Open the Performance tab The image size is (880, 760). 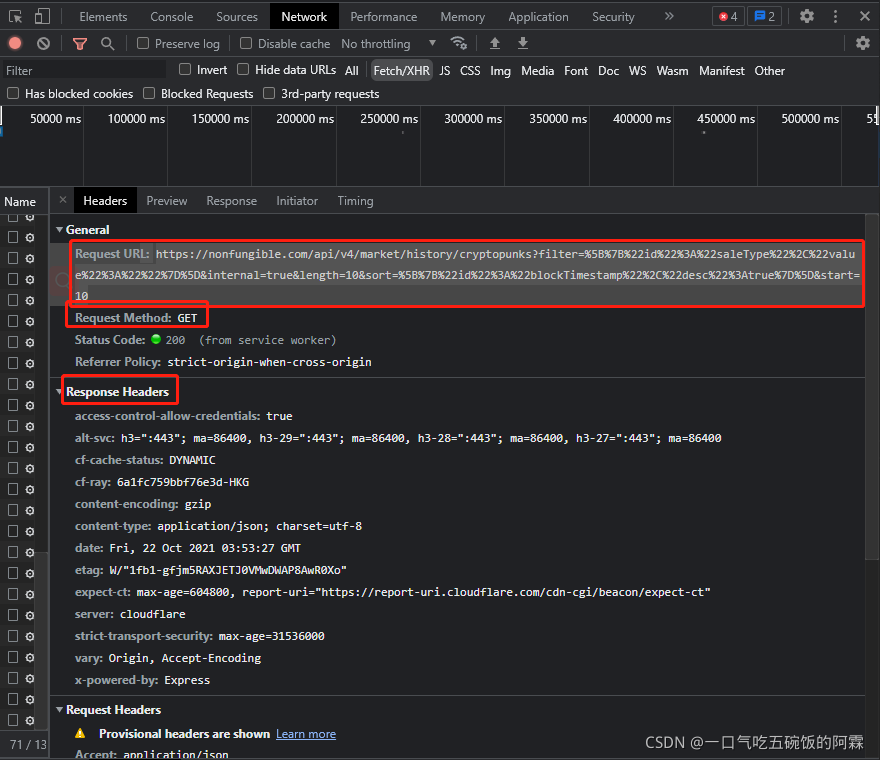click(x=383, y=17)
